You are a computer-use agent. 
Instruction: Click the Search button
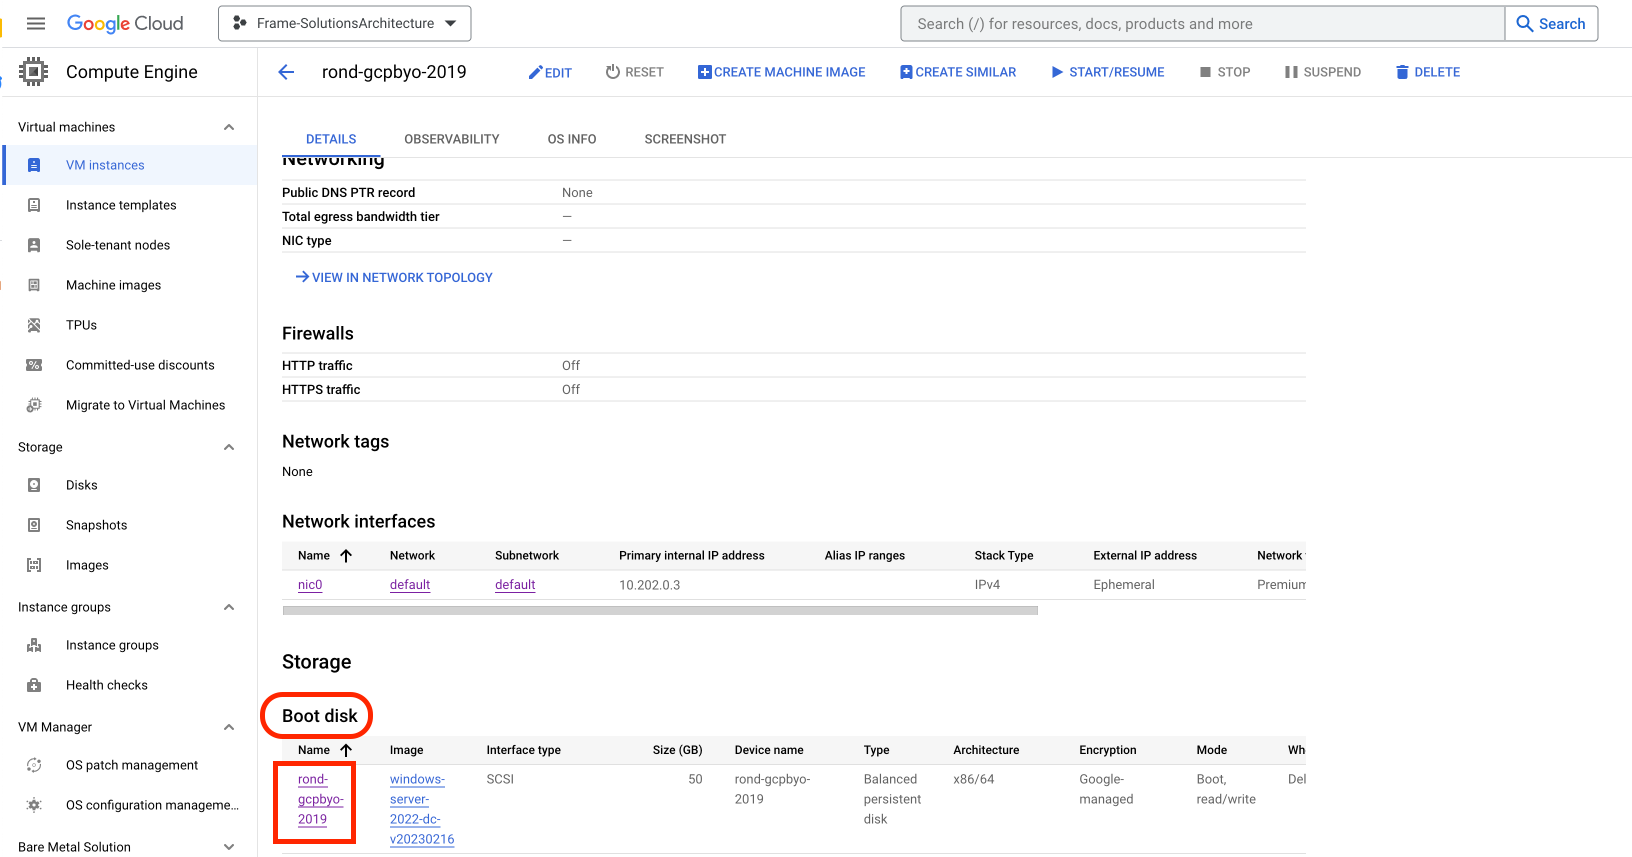(1551, 23)
